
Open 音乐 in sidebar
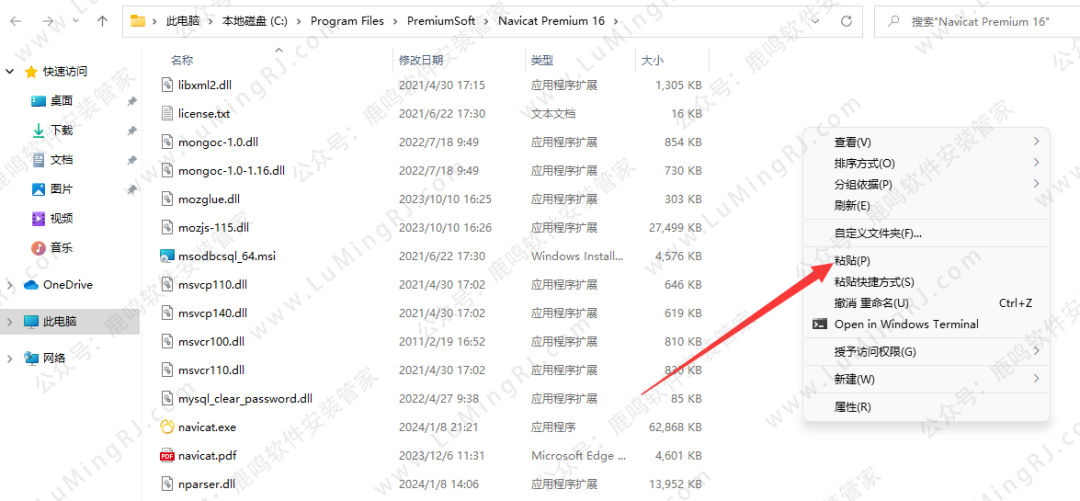coord(61,247)
